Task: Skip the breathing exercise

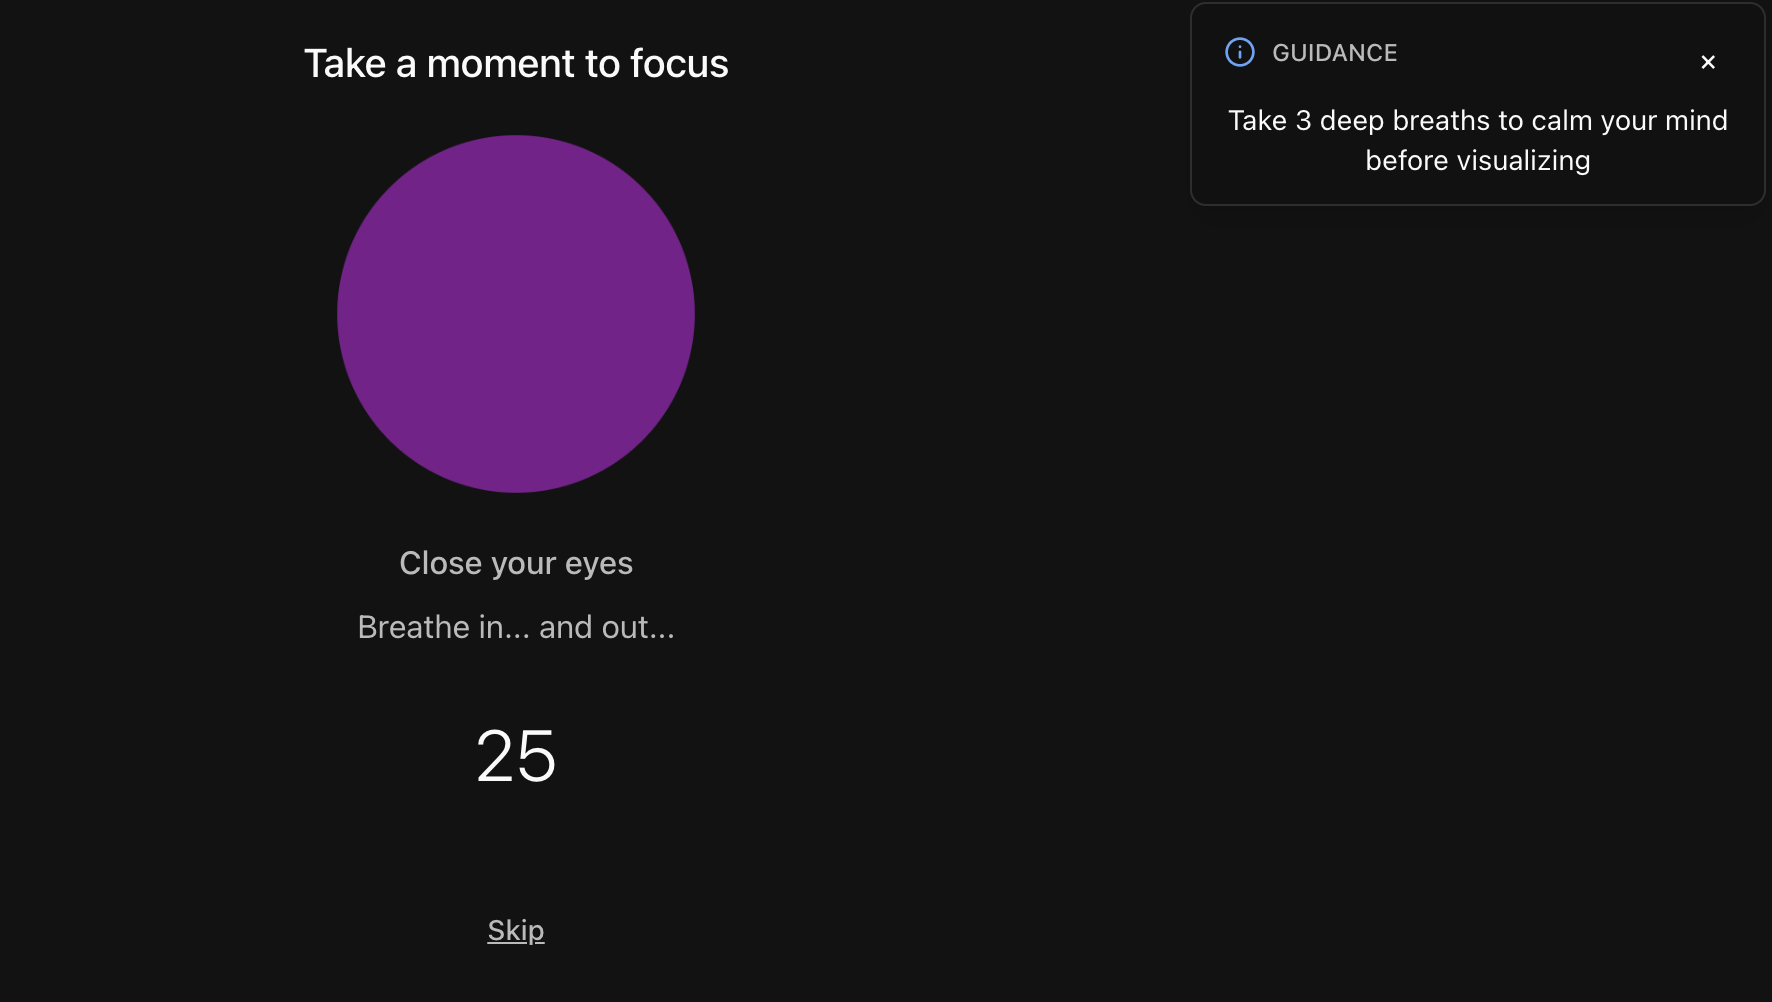Action: click(x=516, y=930)
